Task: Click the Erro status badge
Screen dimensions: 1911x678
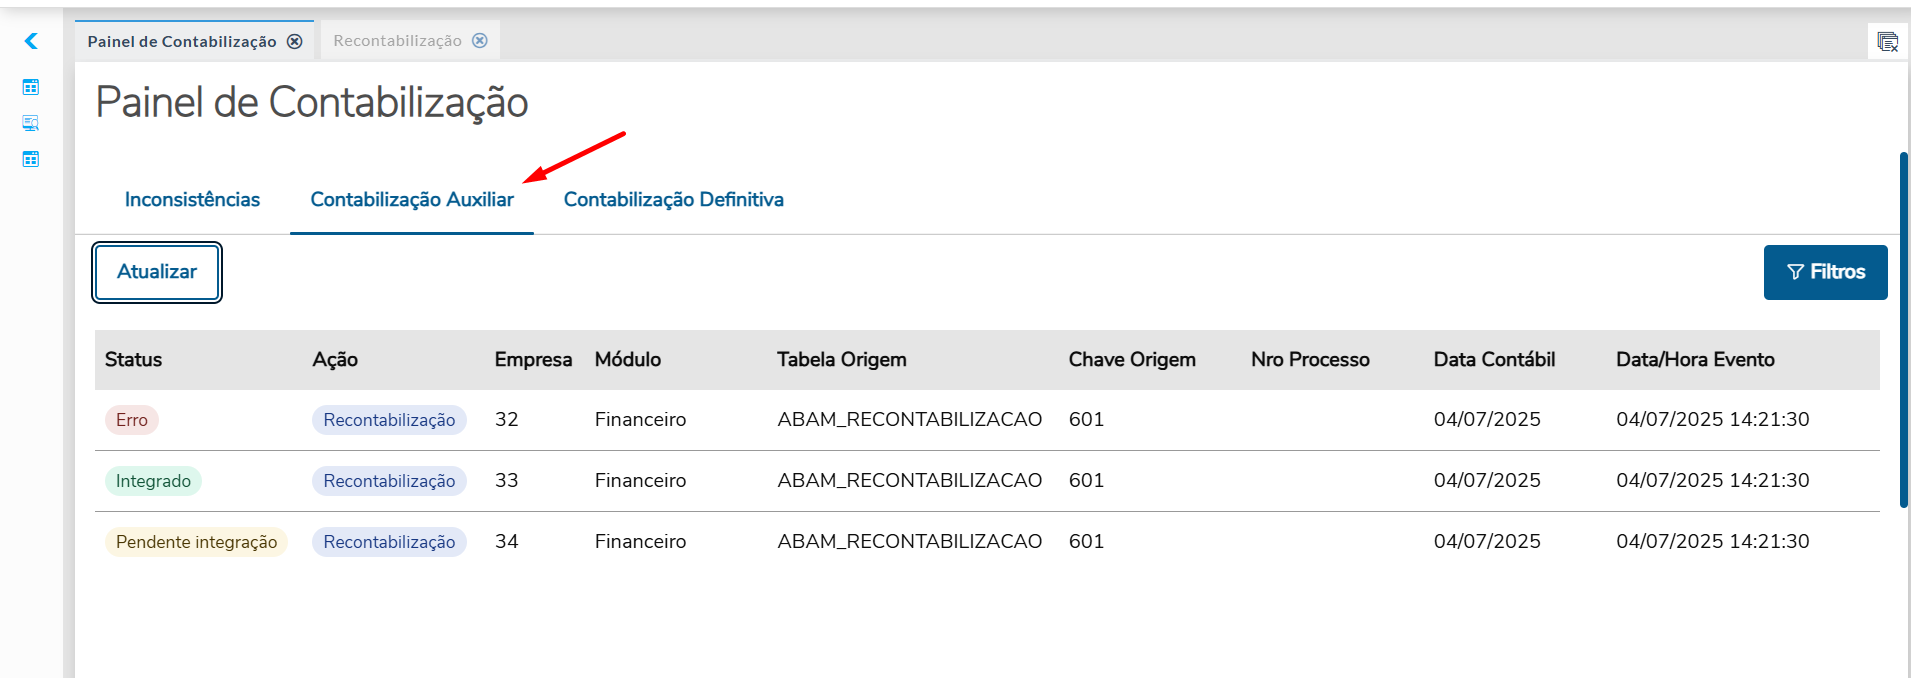Action: 132,420
